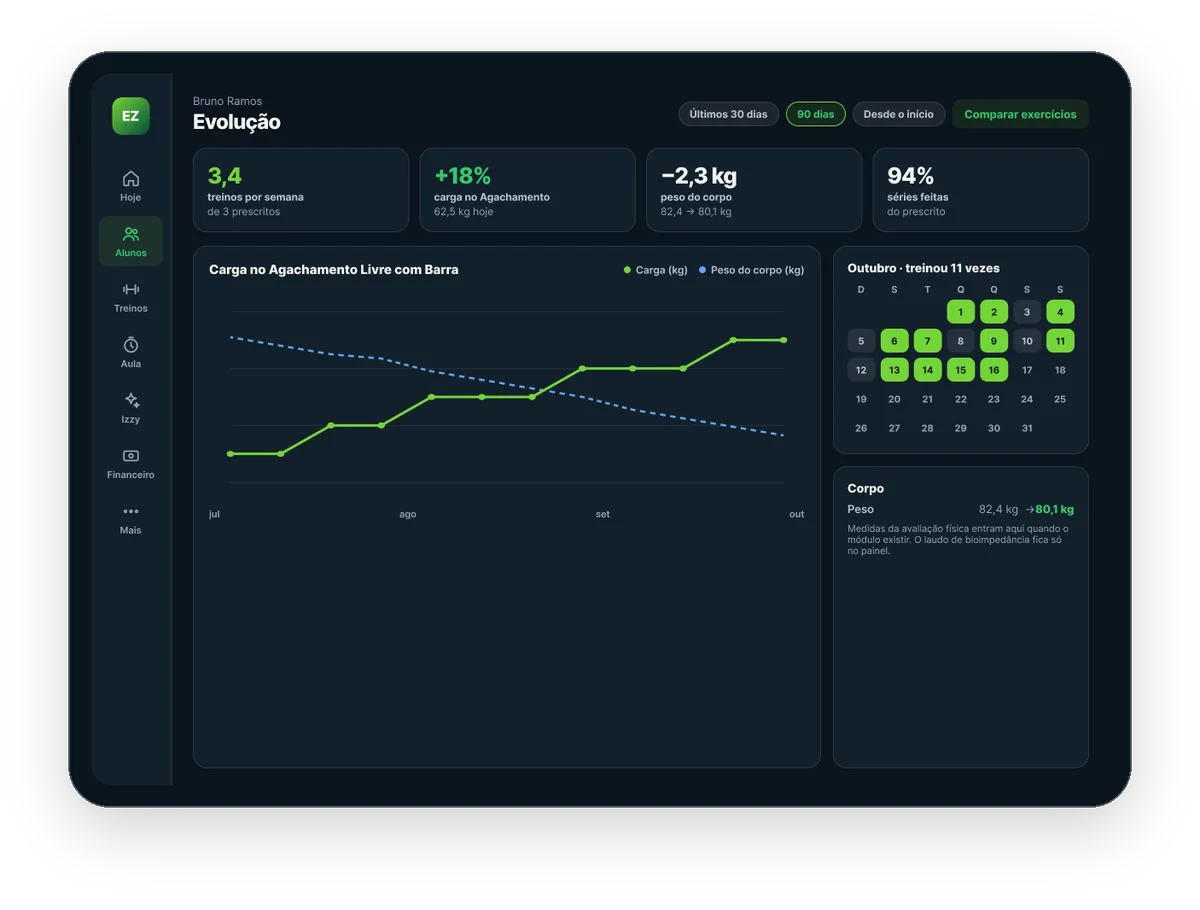1200x910 pixels.
Task: Click the 'ago' axis label
Action: click(408, 514)
